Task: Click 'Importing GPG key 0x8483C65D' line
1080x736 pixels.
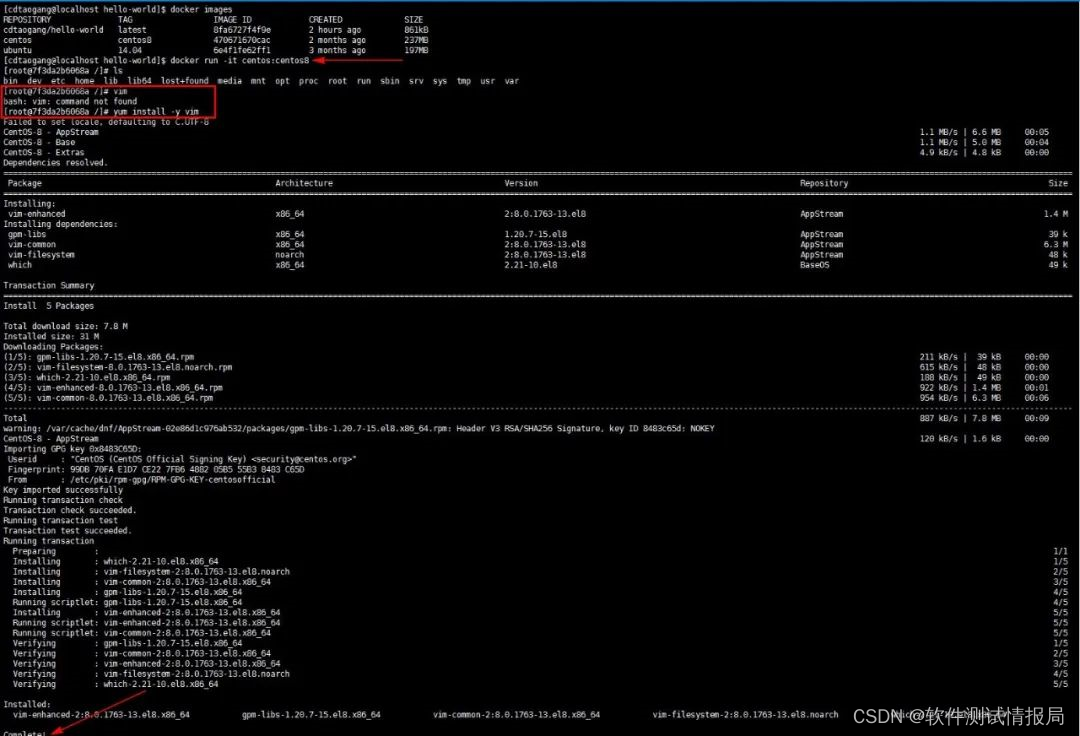Action: tap(72, 449)
